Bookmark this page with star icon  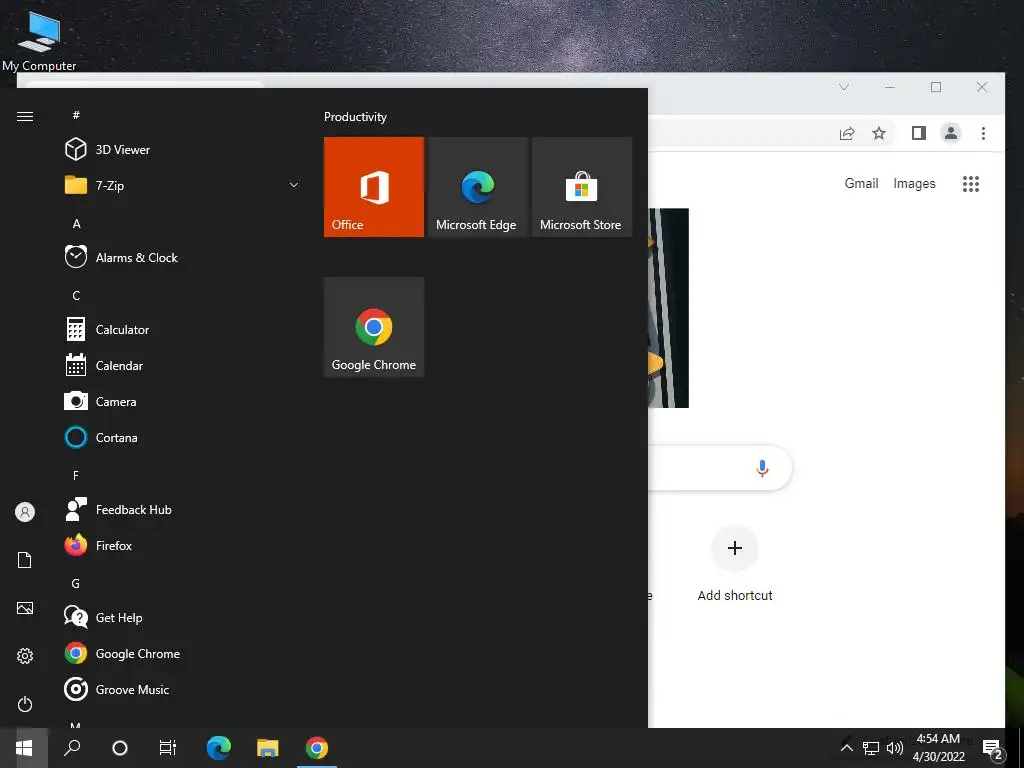point(879,133)
